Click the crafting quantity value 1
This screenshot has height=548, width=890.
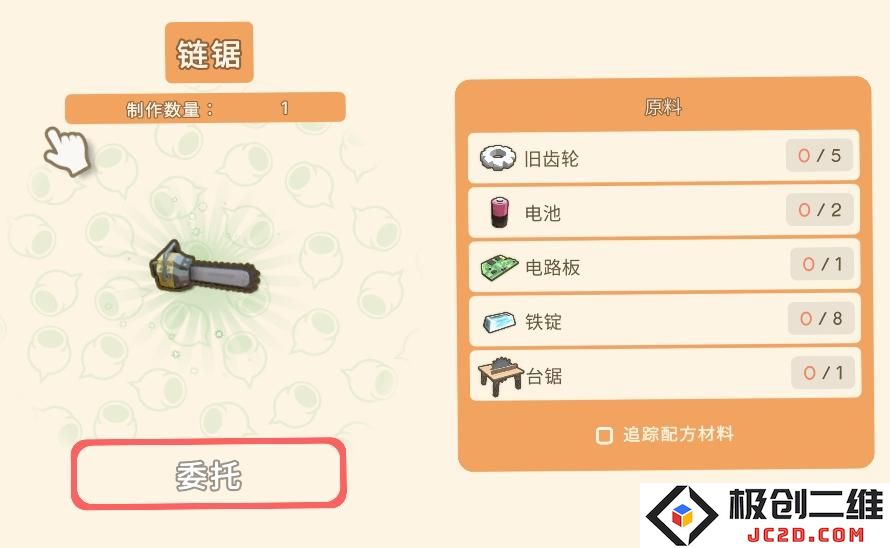[x=284, y=107]
